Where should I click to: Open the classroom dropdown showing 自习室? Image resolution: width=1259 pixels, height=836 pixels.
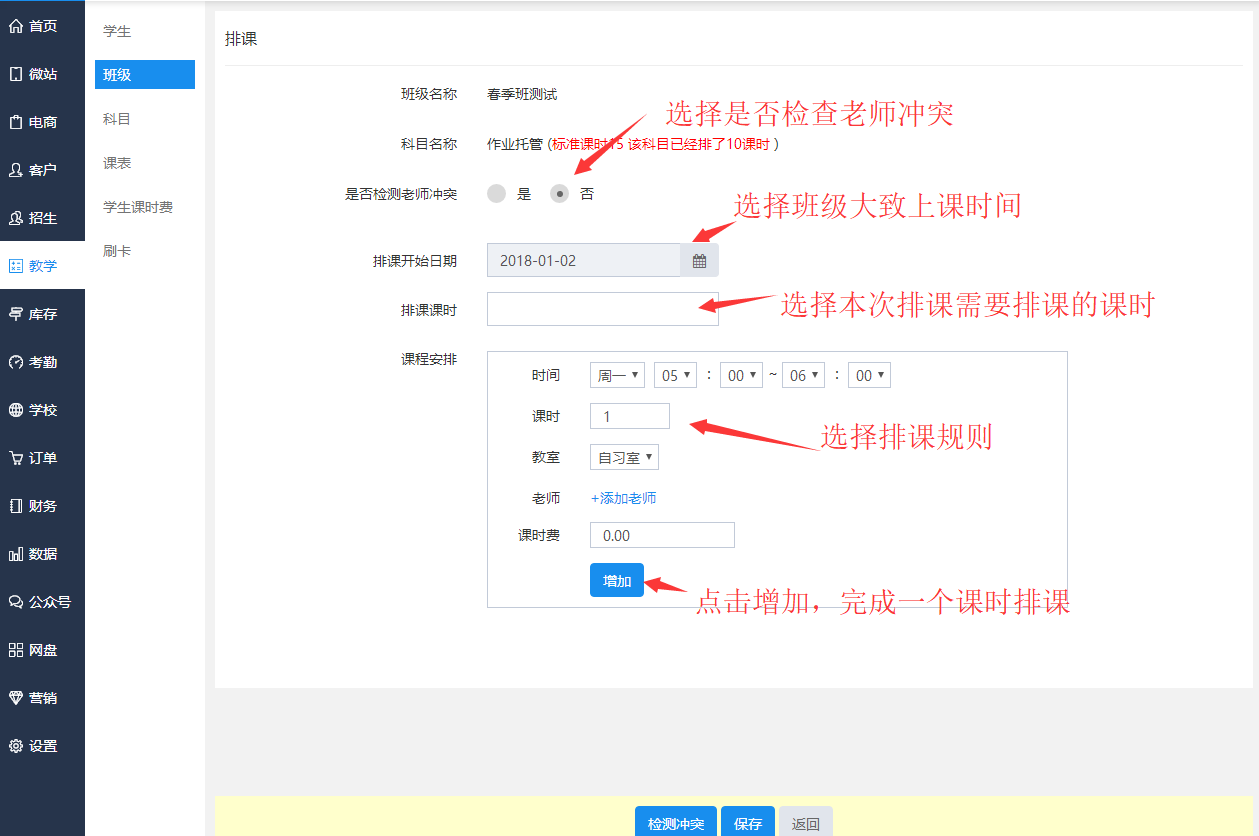coord(623,456)
